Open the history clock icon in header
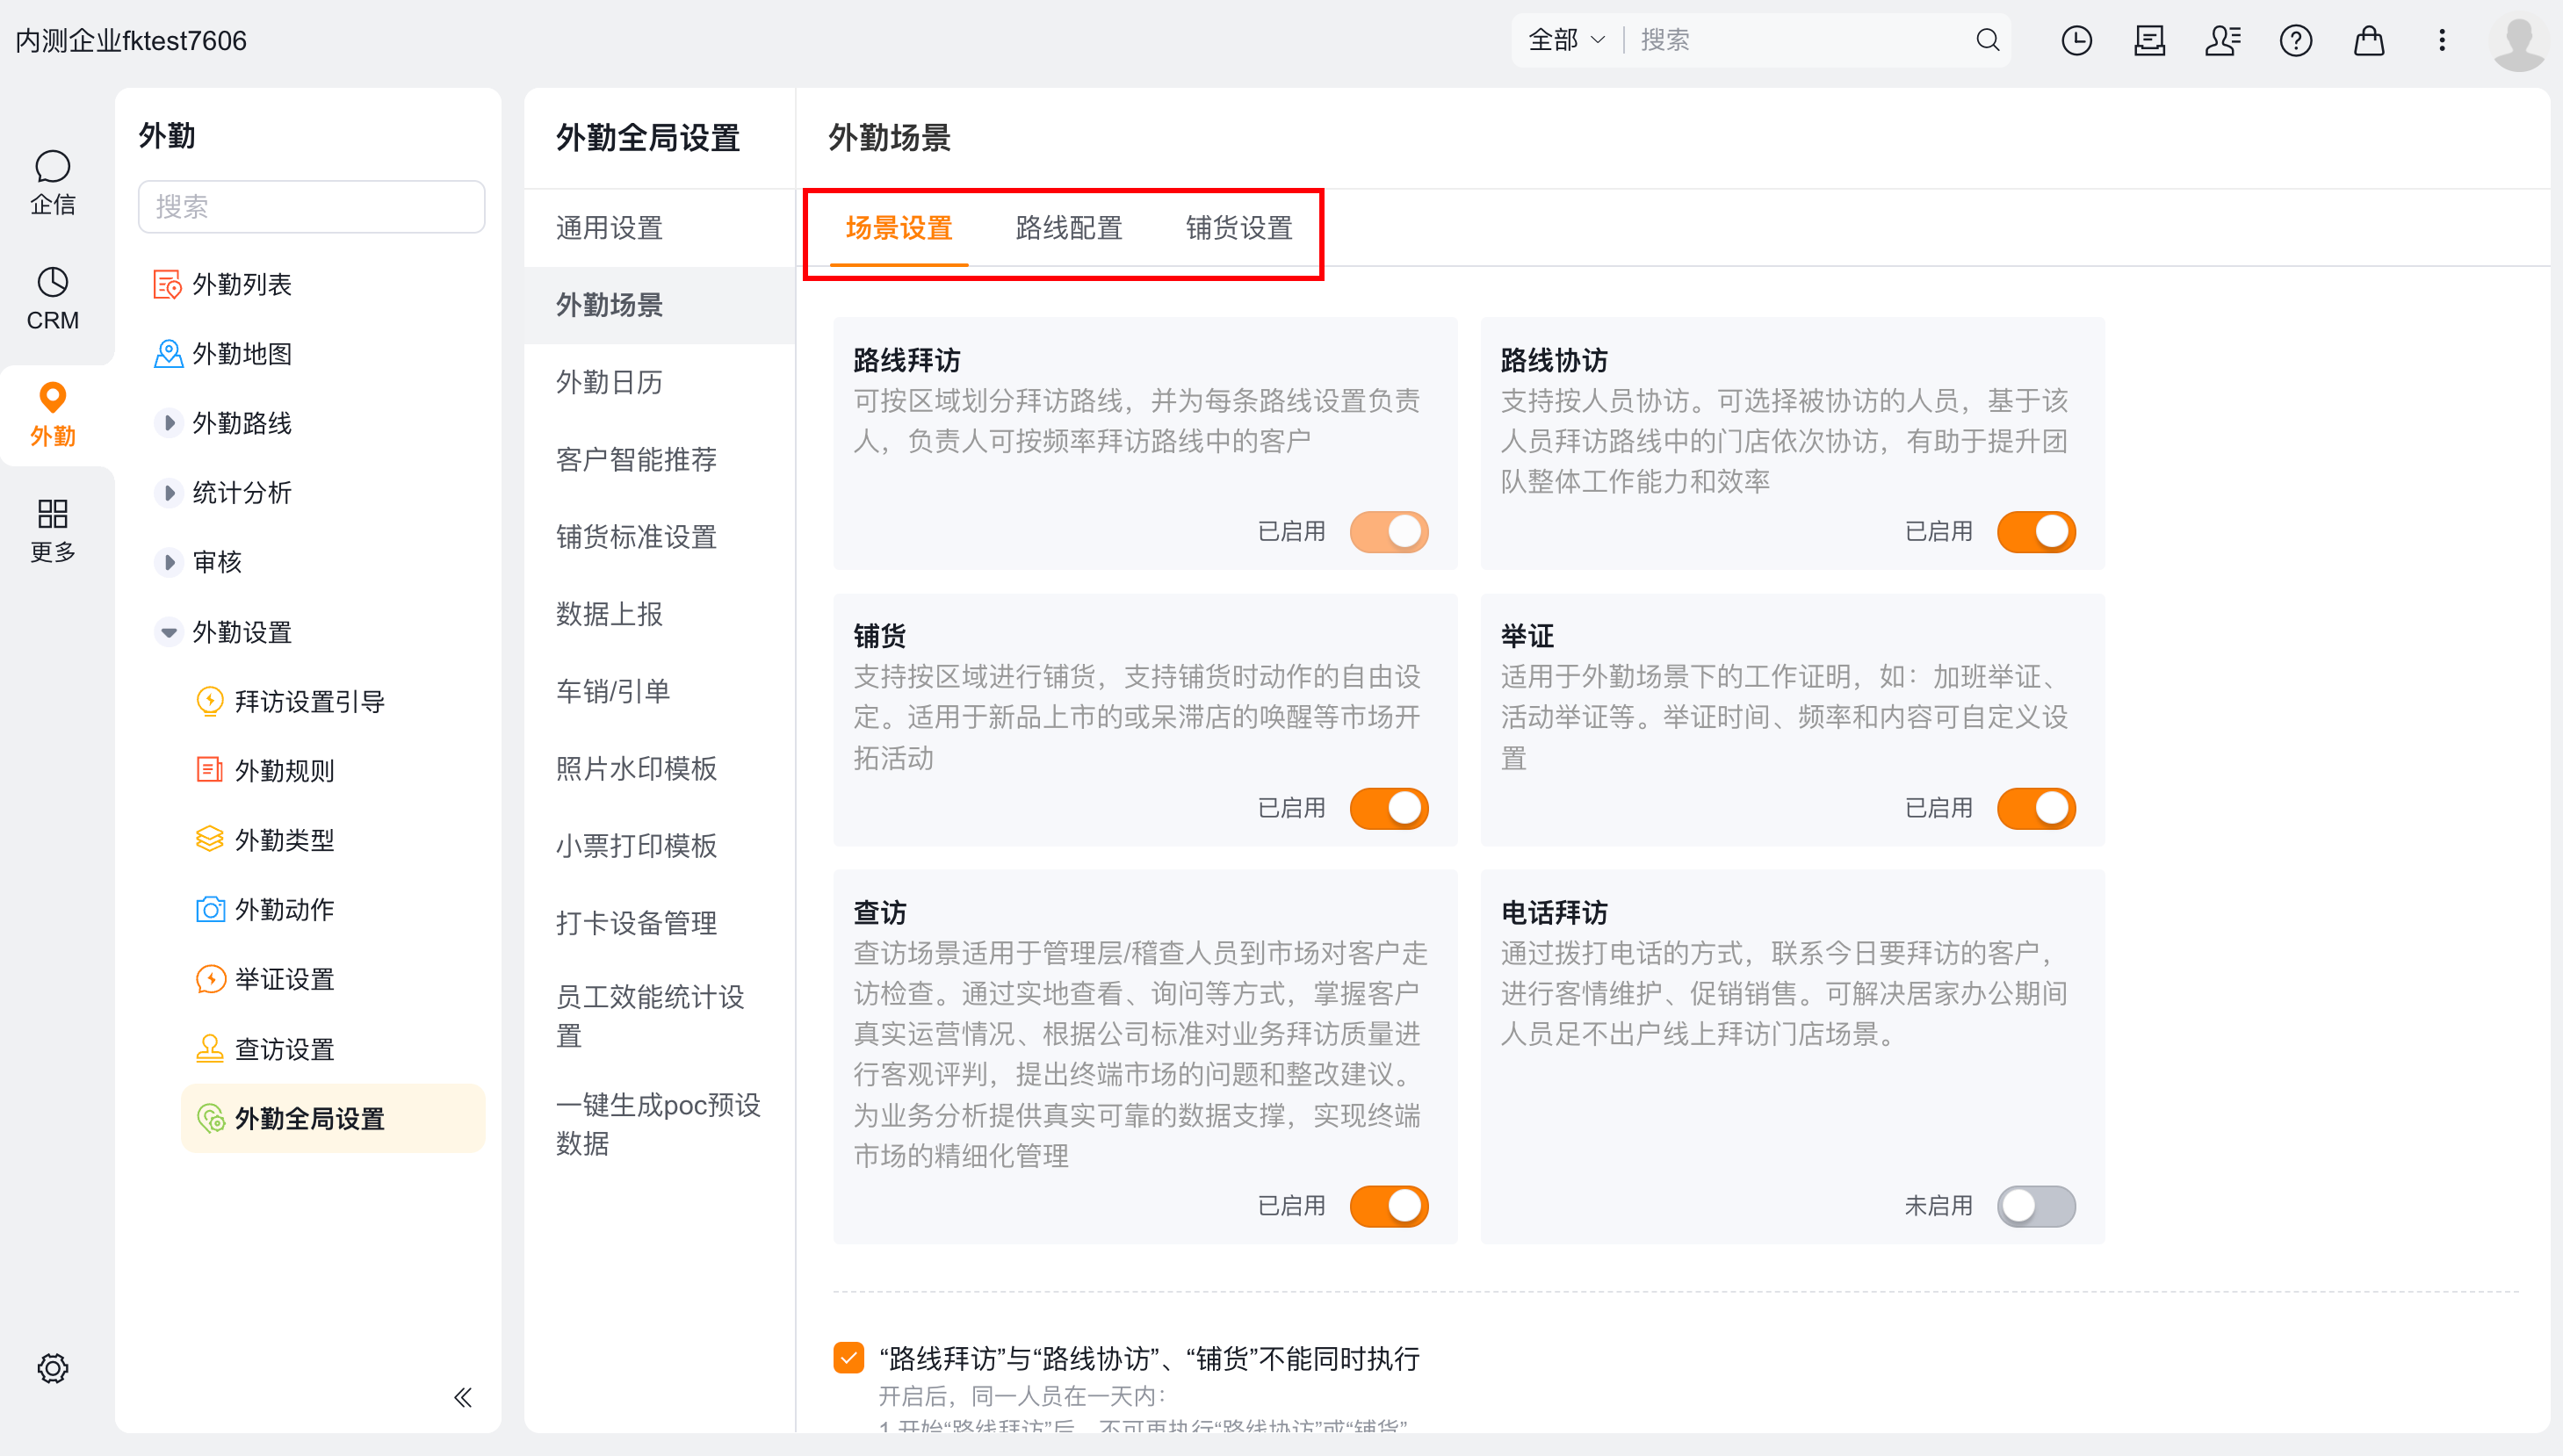Viewport: 2563px width, 1456px height. [x=2076, y=40]
